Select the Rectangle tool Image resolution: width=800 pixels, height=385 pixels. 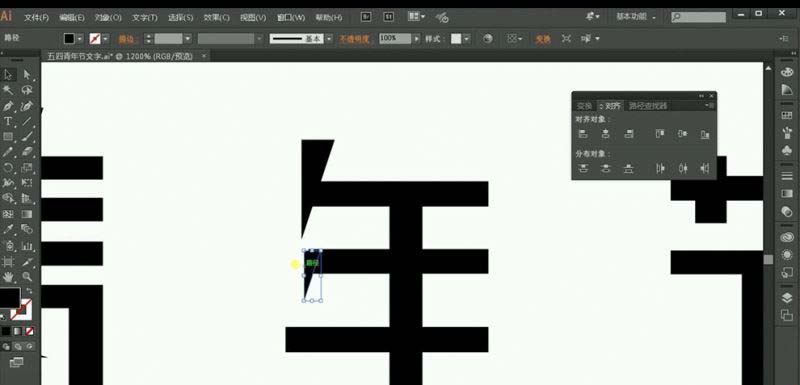(8, 137)
